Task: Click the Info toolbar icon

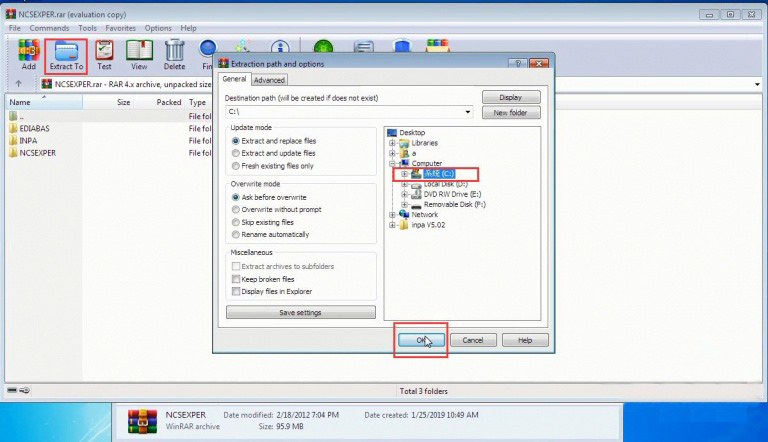Action: pyautogui.click(x=280, y=47)
